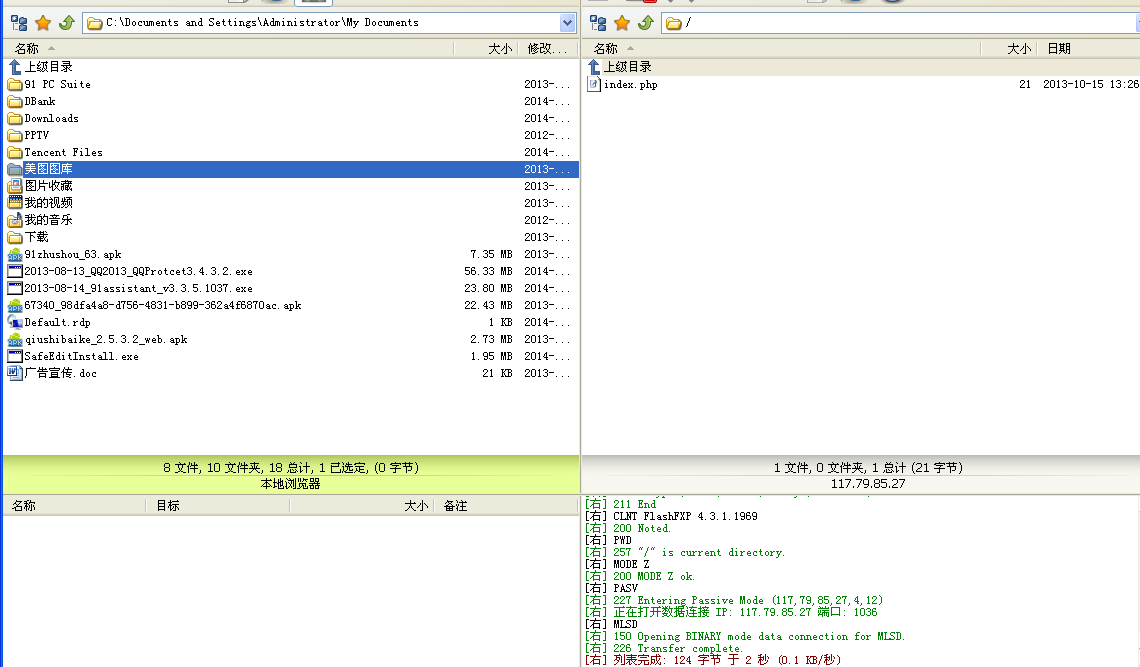Sort local files by 大小 column
The width and height of the screenshot is (1140, 667).
[499, 49]
